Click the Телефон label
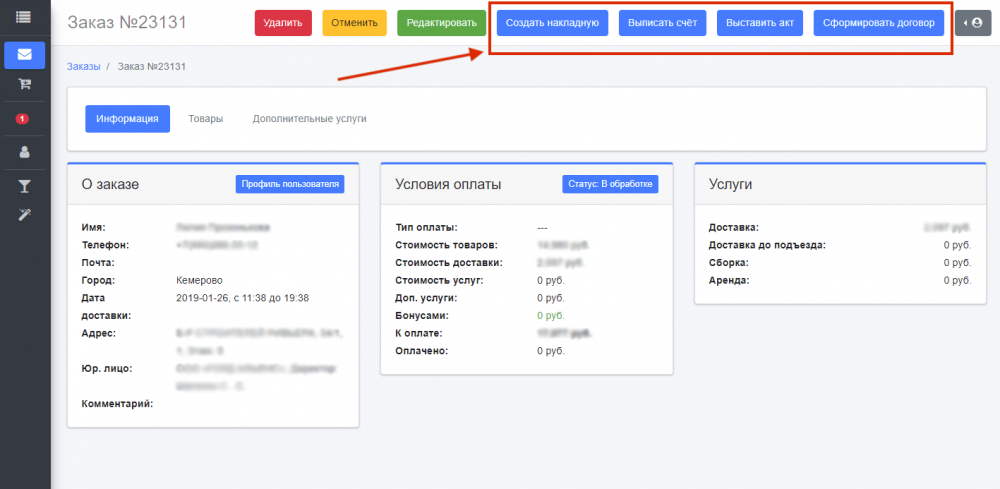This screenshot has width=1000, height=489. [105, 245]
